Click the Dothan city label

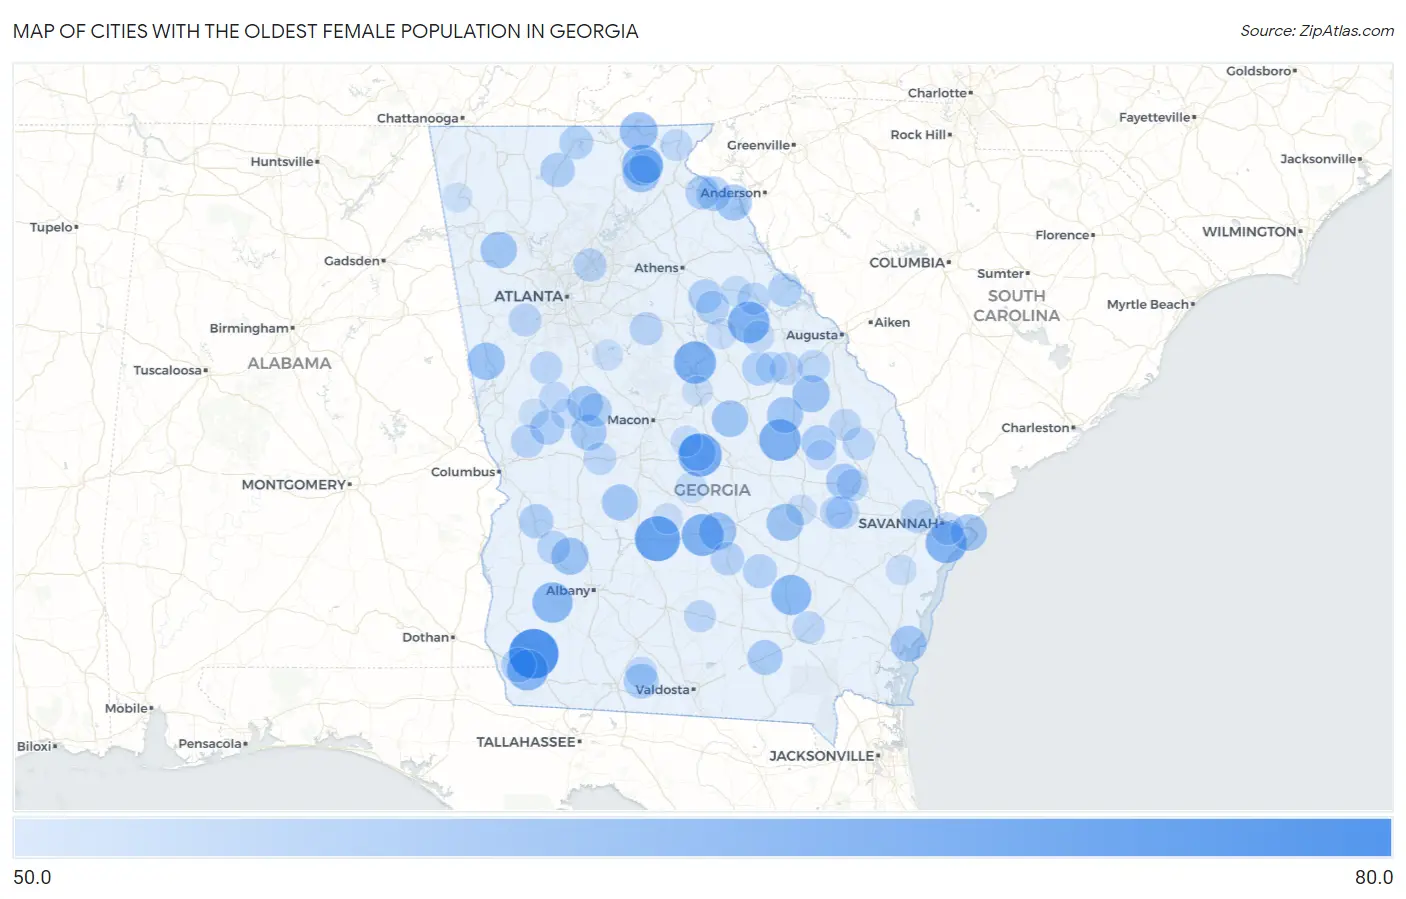pyautogui.click(x=425, y=637)
